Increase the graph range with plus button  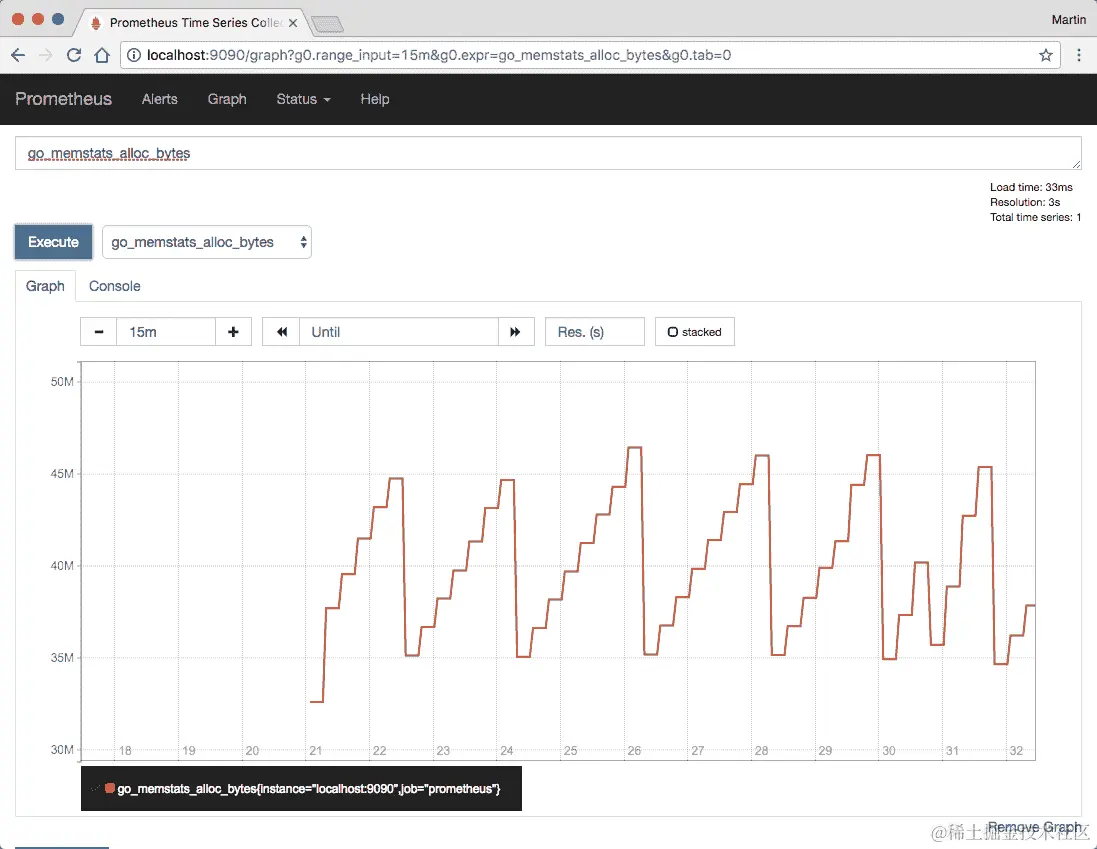[233, 331]
